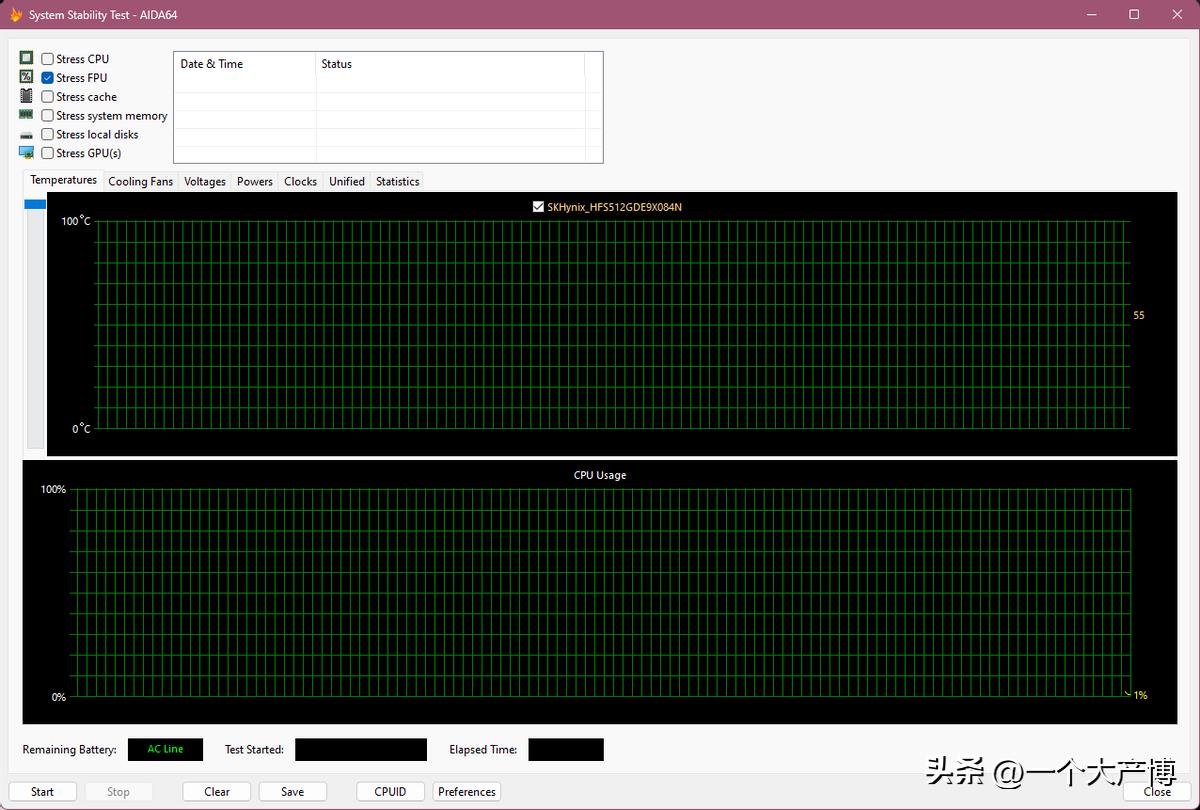Click the CPU chip icon beside Stress CPU
1200x810 pixels.
[x=26, y=59]
